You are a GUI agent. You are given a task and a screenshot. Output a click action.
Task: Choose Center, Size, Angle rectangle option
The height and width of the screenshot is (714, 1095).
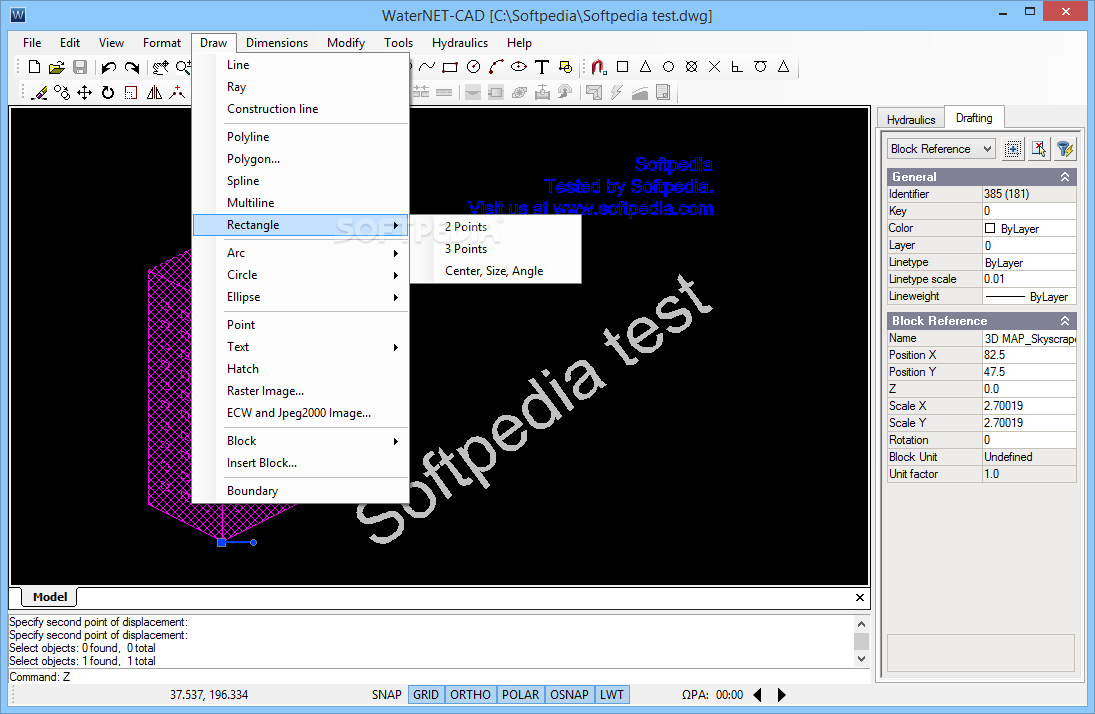495,271
